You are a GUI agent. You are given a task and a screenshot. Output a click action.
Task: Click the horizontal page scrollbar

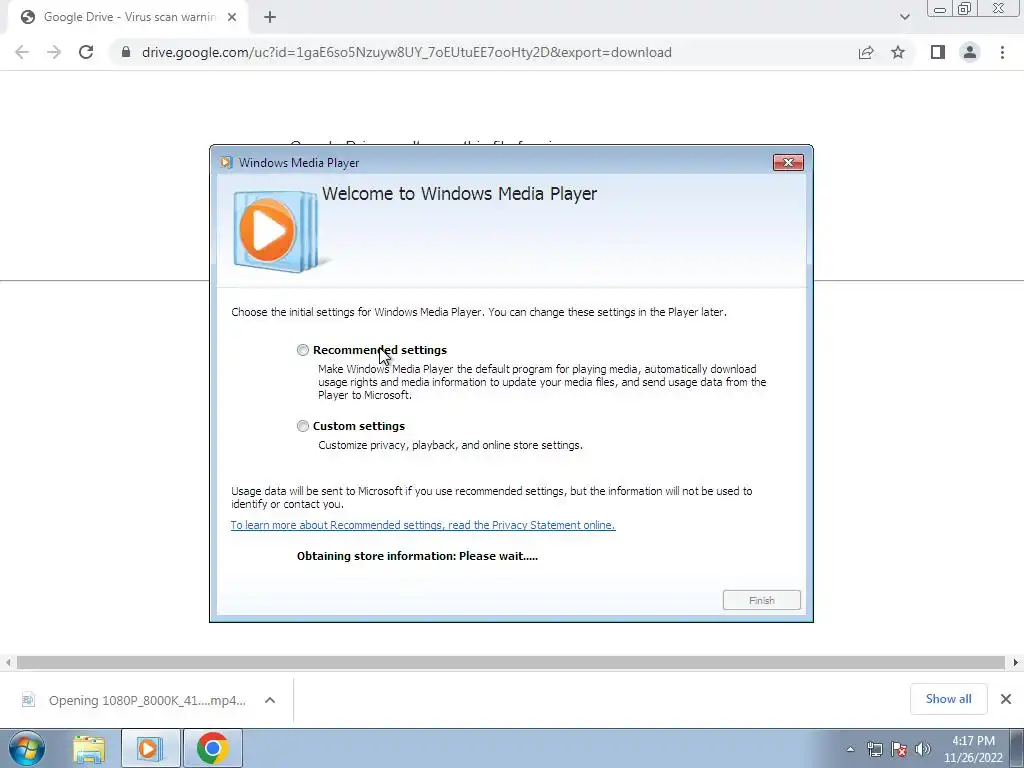click(511, 662)
